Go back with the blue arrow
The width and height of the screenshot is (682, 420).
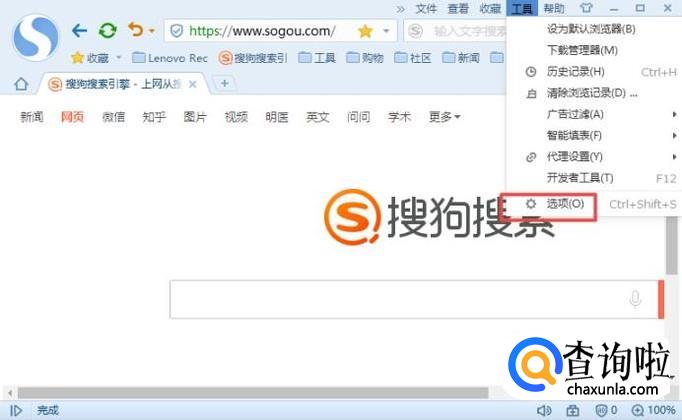click(80, 30)
